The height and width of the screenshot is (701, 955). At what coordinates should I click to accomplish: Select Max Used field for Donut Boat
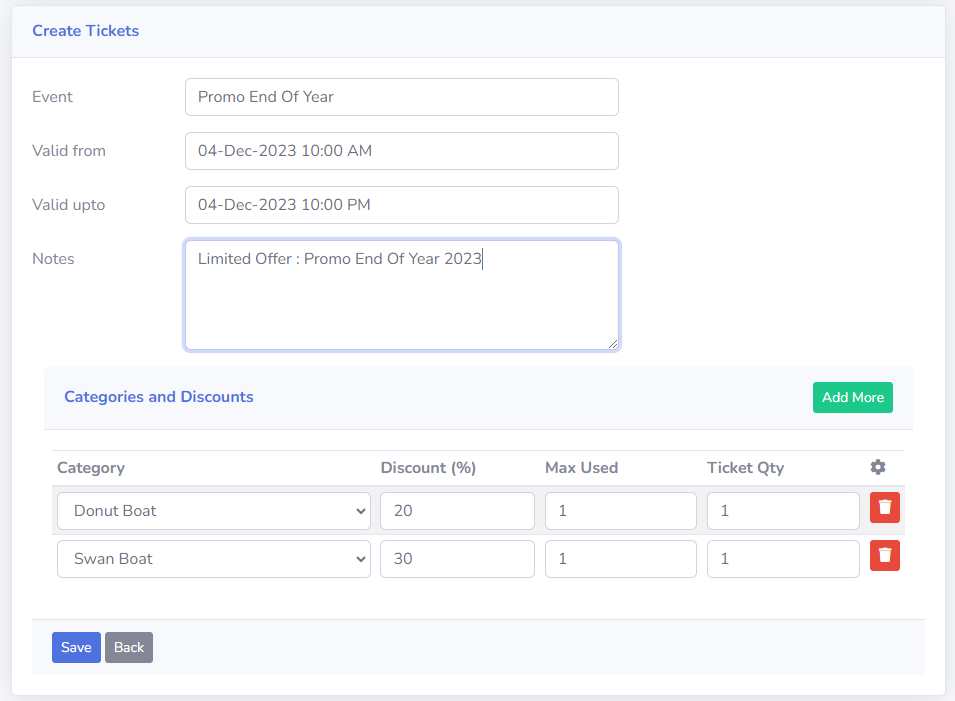tap(620, 511)
